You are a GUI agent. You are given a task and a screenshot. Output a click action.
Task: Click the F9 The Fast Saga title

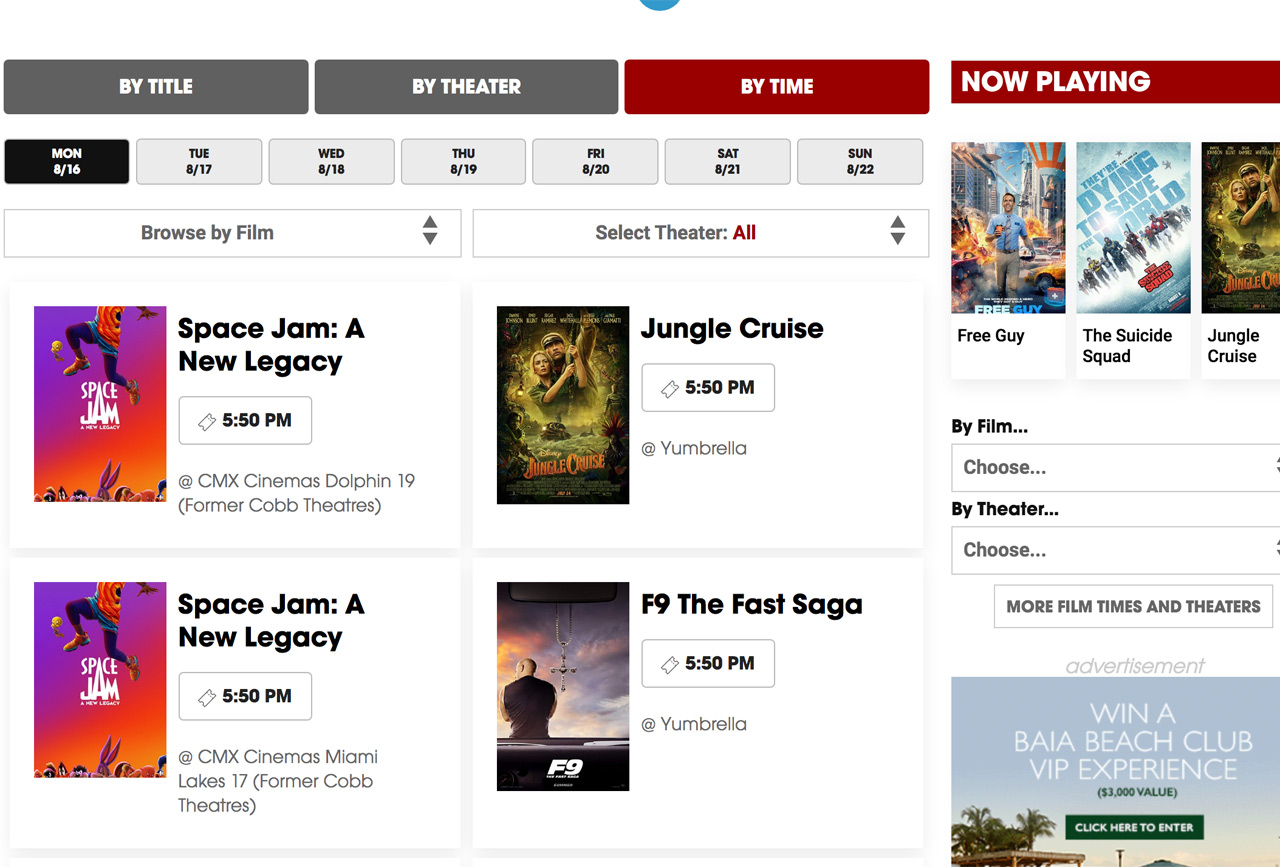click(751, 605)
